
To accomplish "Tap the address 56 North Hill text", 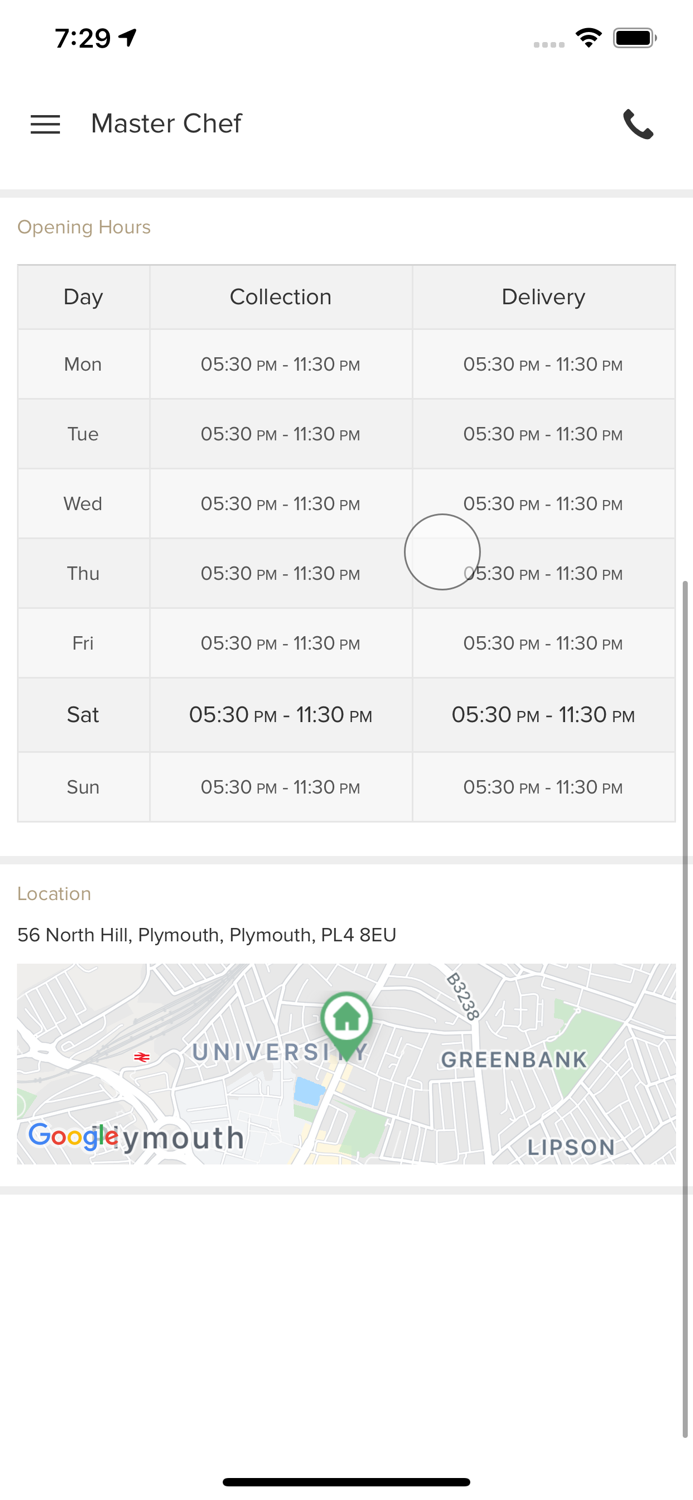I will tap(206, 935).
